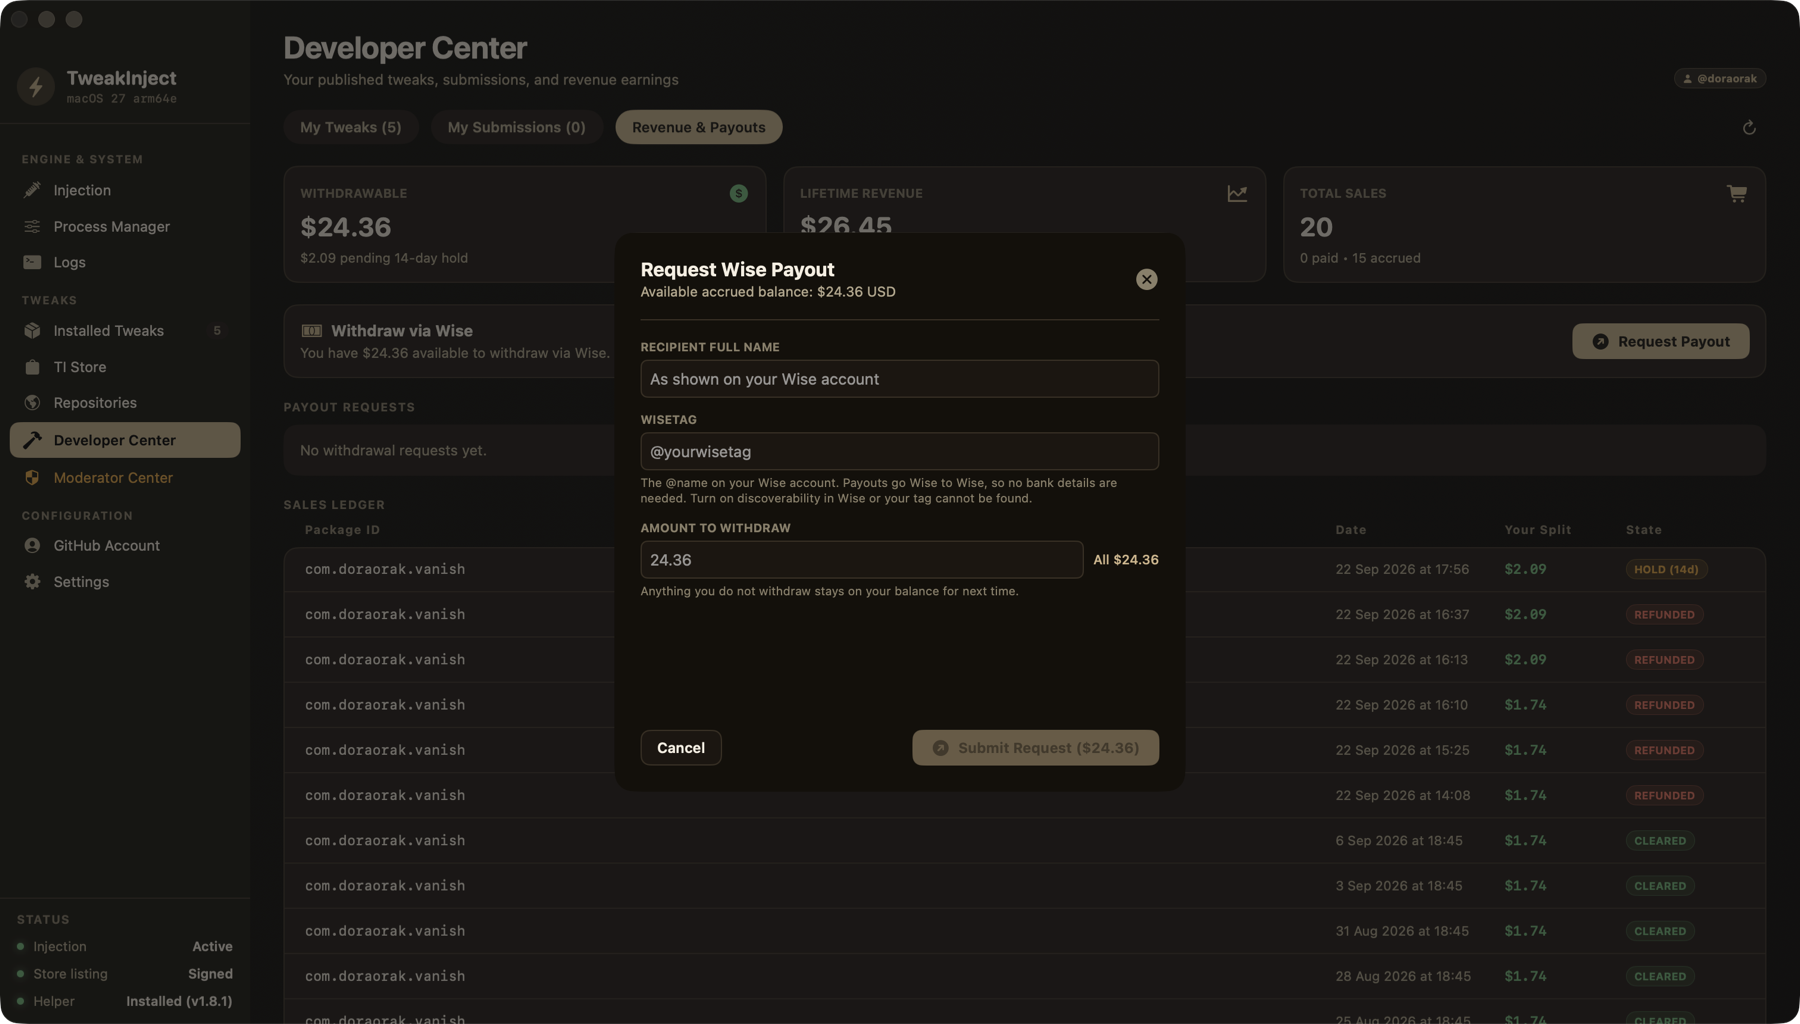Screen dimensions: 1800x1024
Task: Click Cancel in the payout dialog
Action: (x=681, y=748)
